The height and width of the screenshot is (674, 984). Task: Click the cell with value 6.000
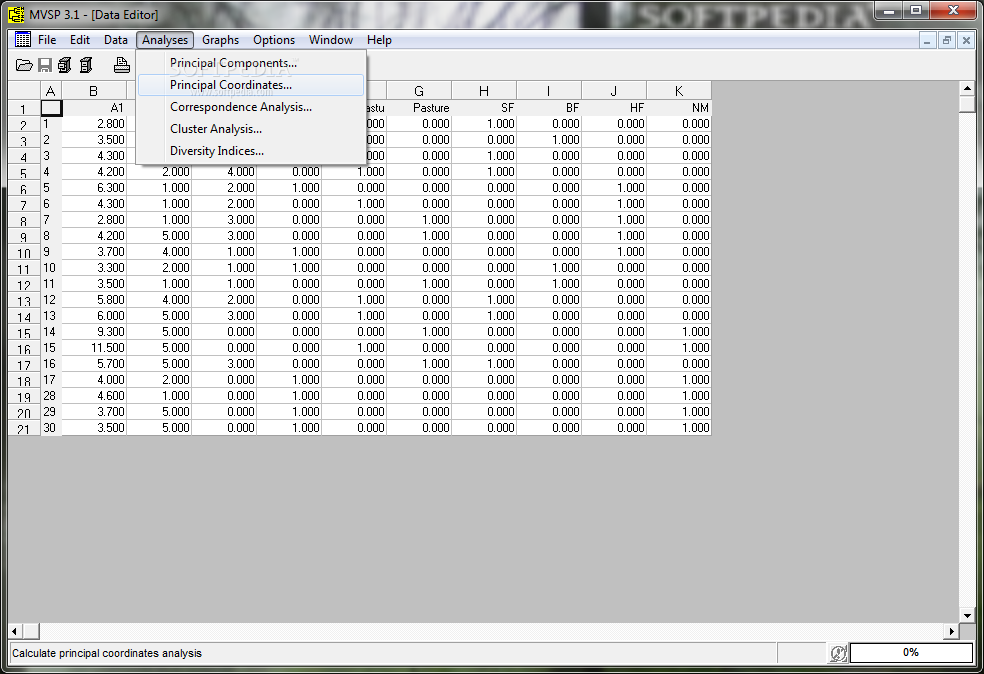[94, 316]
